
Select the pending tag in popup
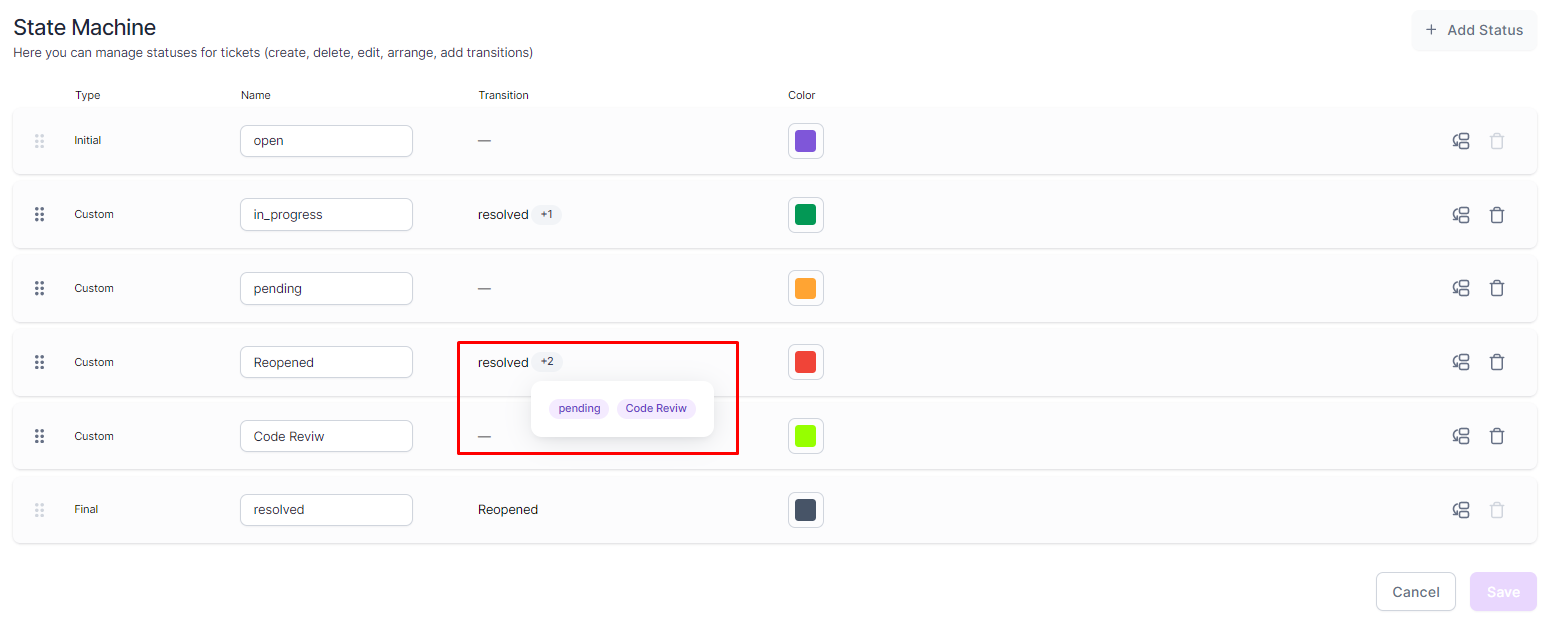pos(579,408)
